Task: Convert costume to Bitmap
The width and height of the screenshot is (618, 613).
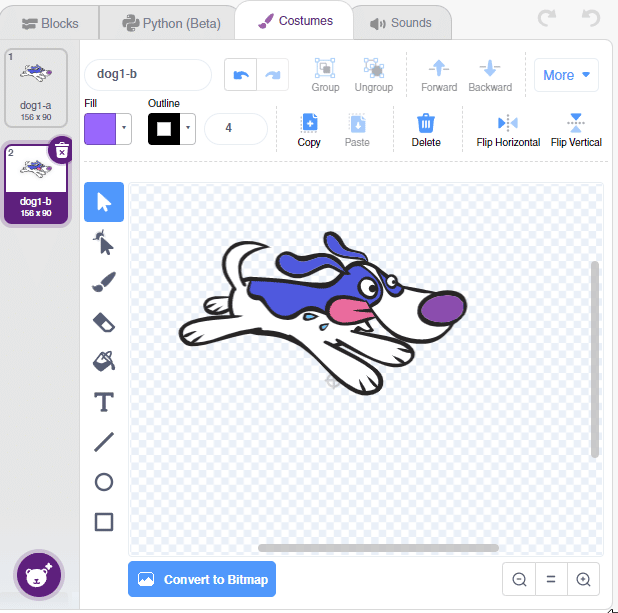Action: click(x=202, y=579)
